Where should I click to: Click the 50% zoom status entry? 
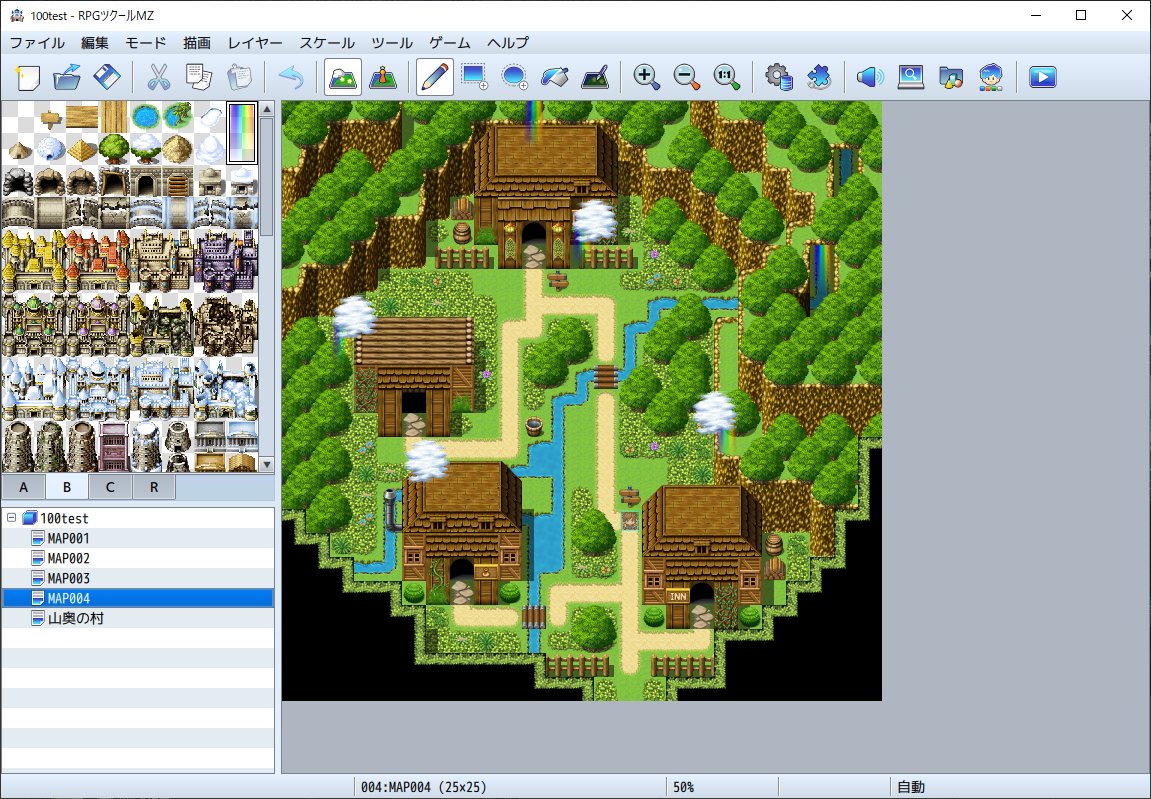click(683, 787)
